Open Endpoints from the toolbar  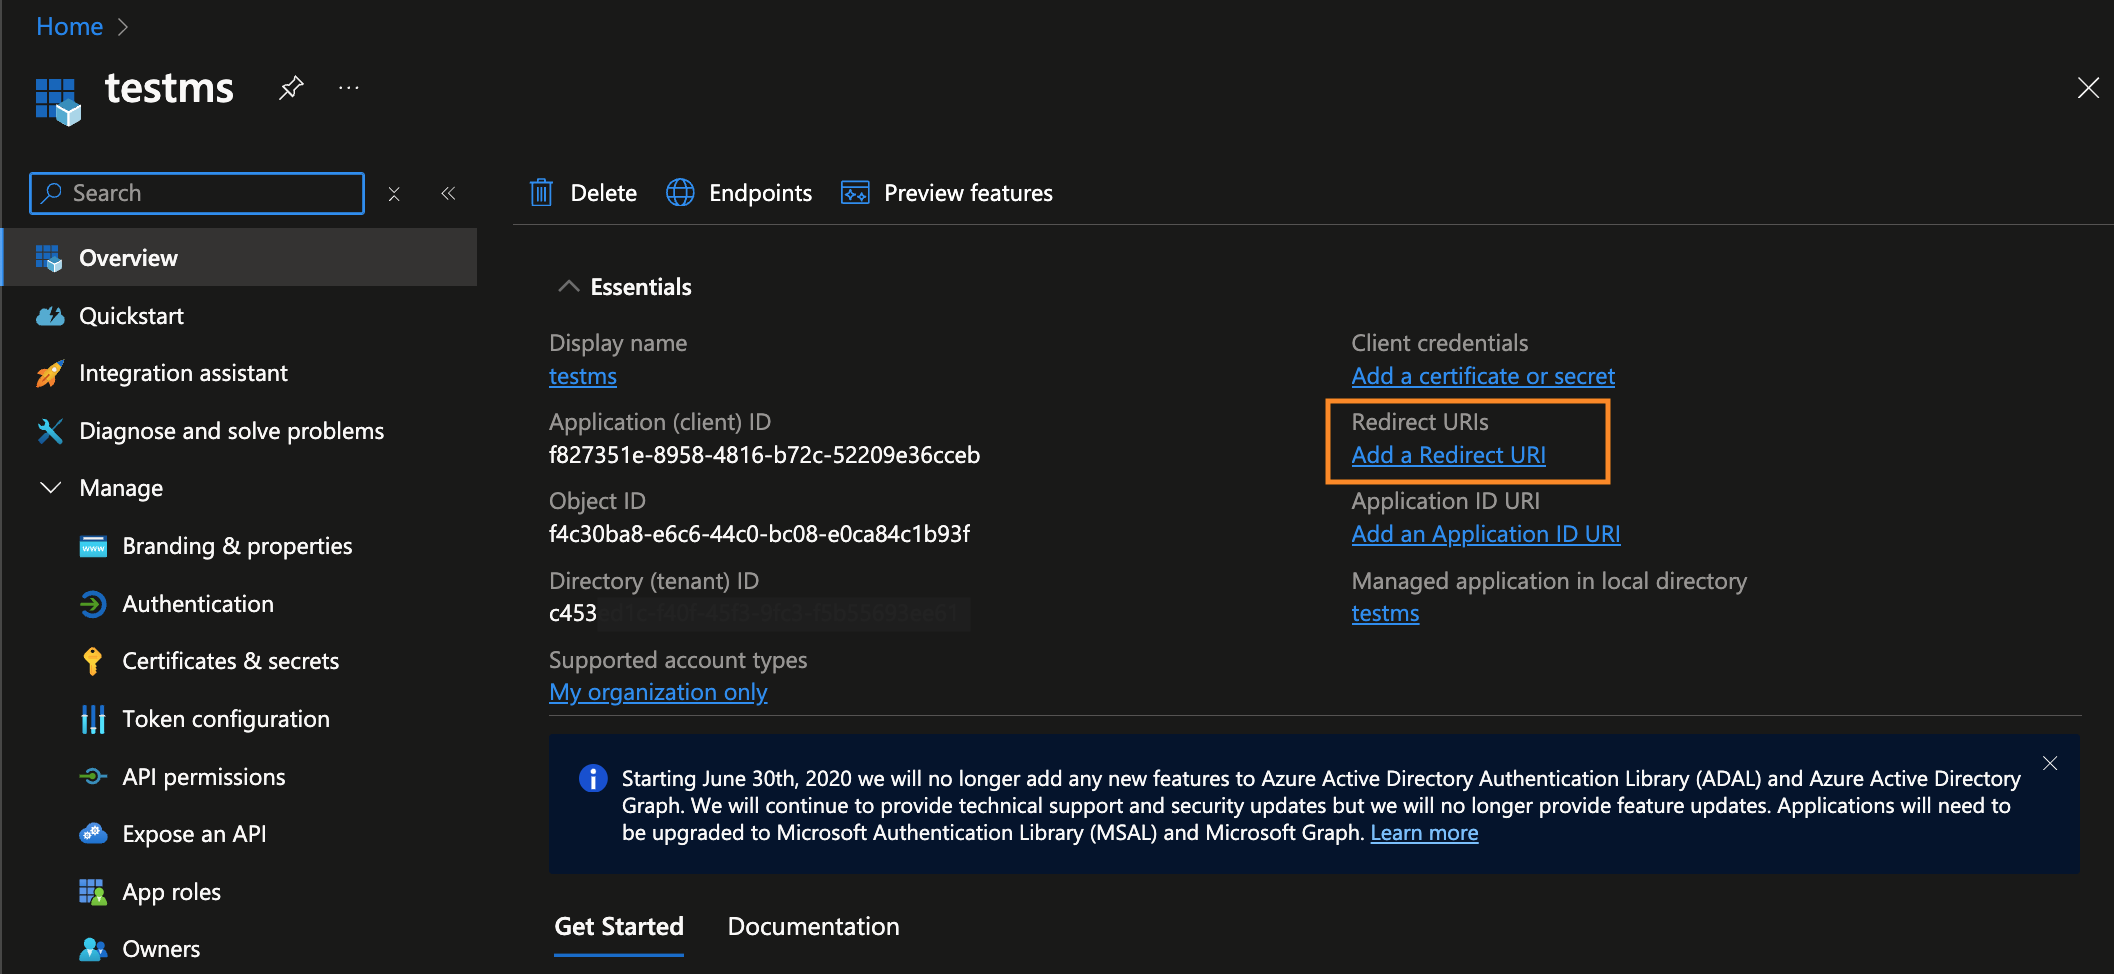pos(739,193)
